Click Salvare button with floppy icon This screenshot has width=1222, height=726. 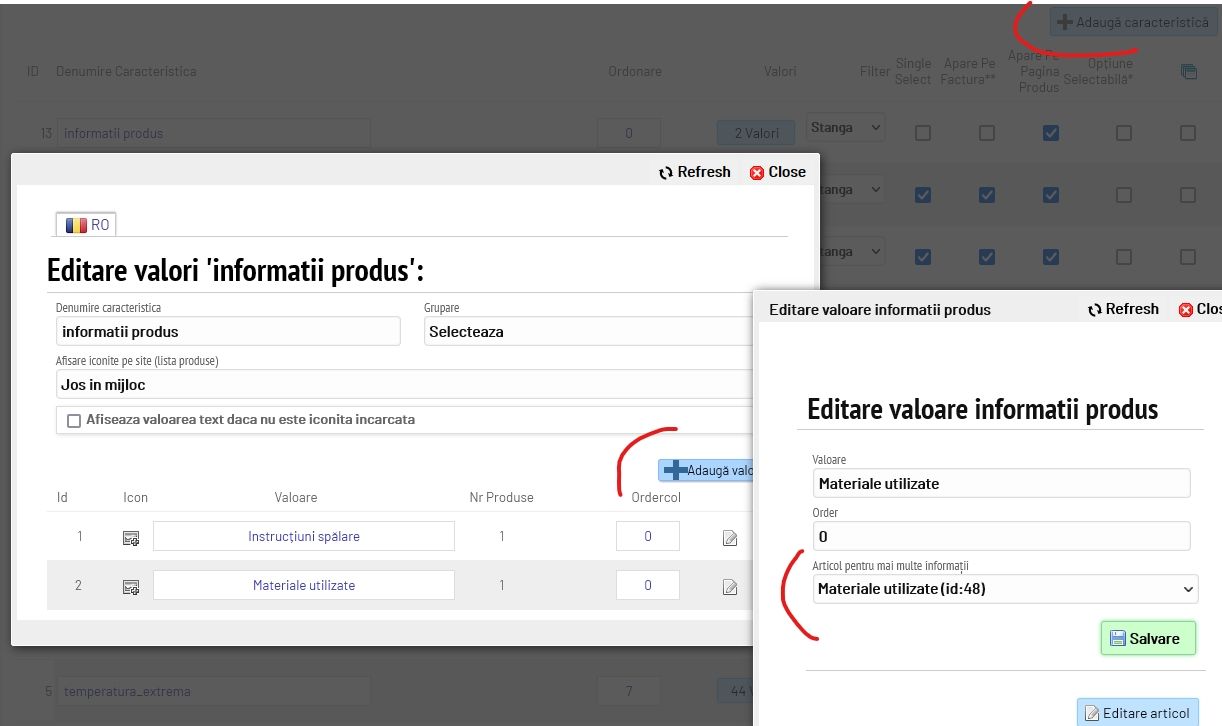tap(1148, 638)
